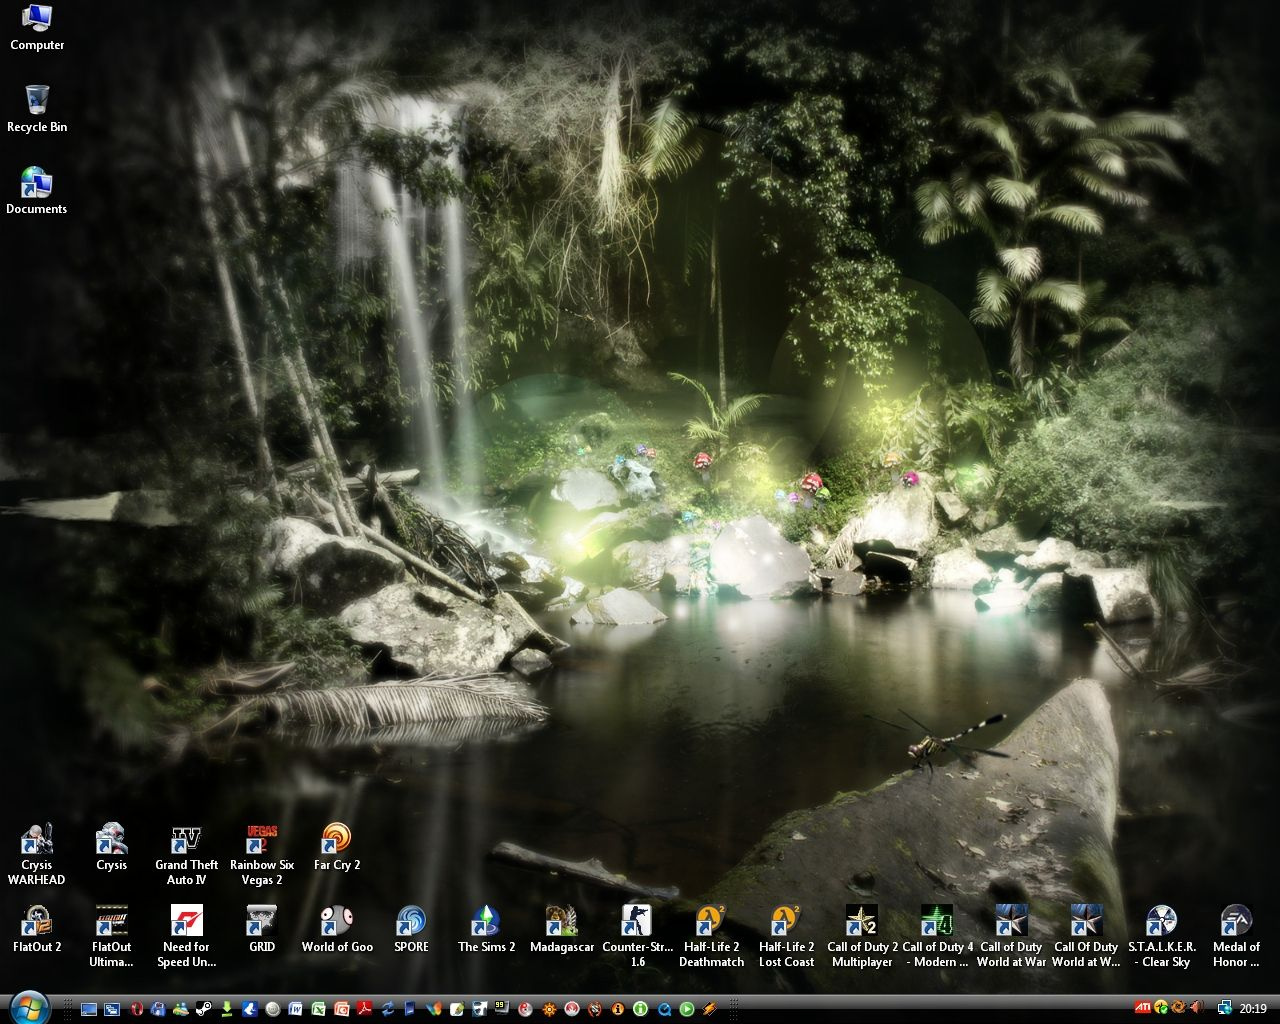Image resolution: width=1280 pixels, height=1024 pixels.
Task: Click the Fraps 99 monitor taskbar icon
Action: (x=501, y=1008)
